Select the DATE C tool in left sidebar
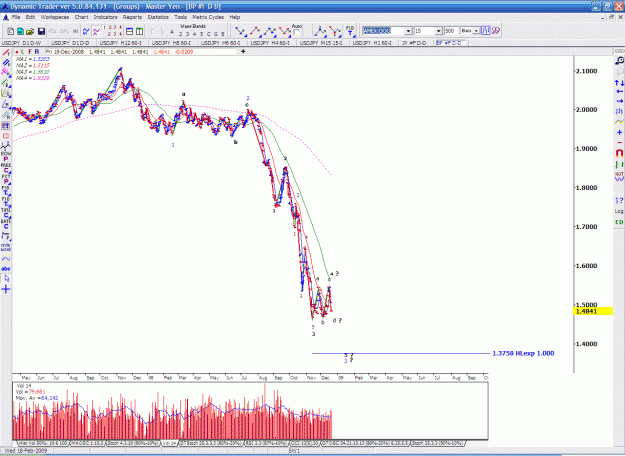 (x=6, y=224)
